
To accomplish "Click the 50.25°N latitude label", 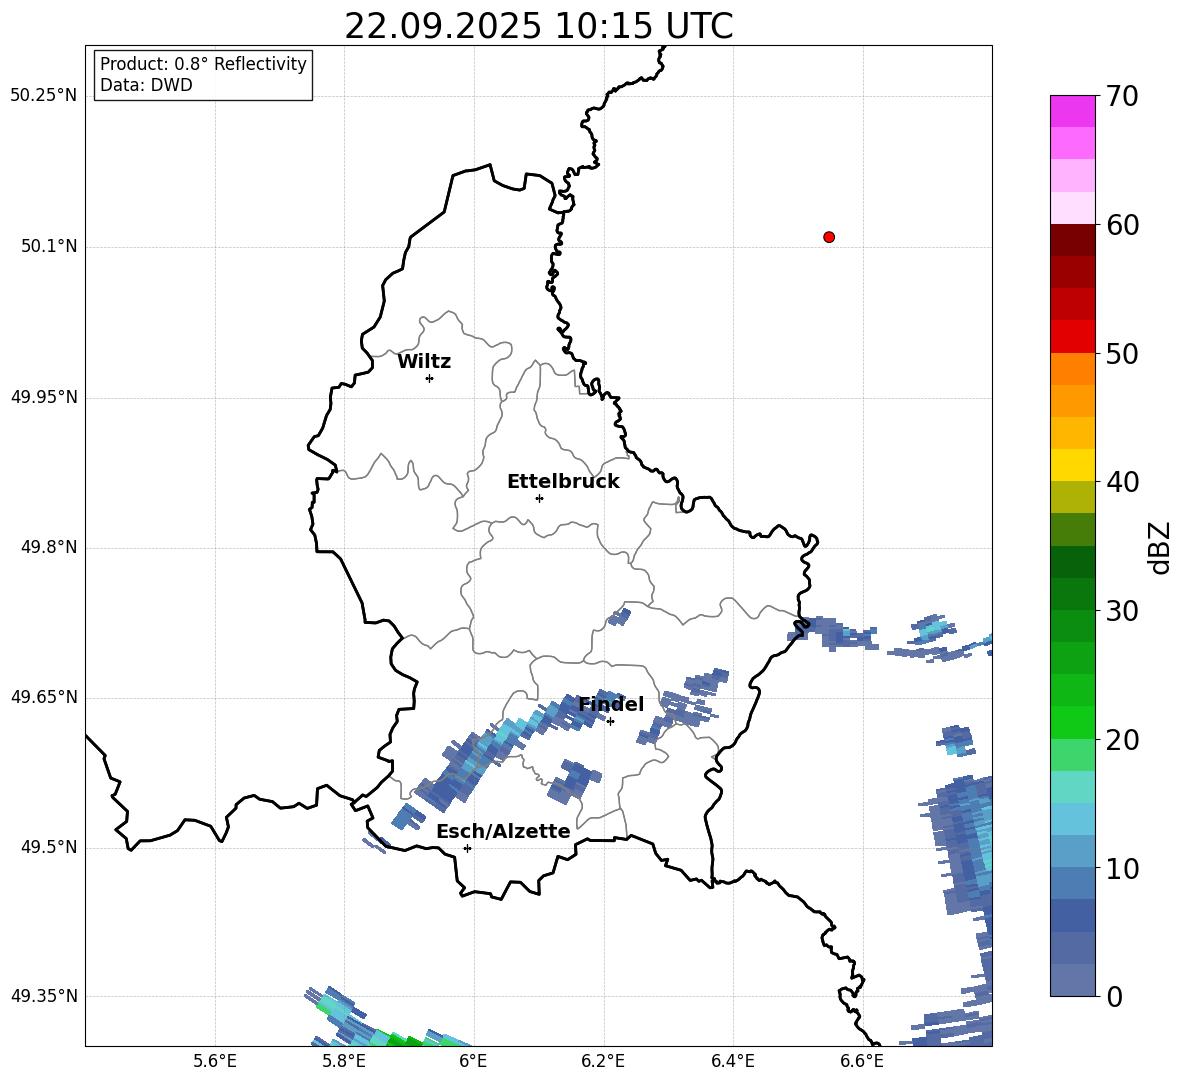I will pos(44,96).
